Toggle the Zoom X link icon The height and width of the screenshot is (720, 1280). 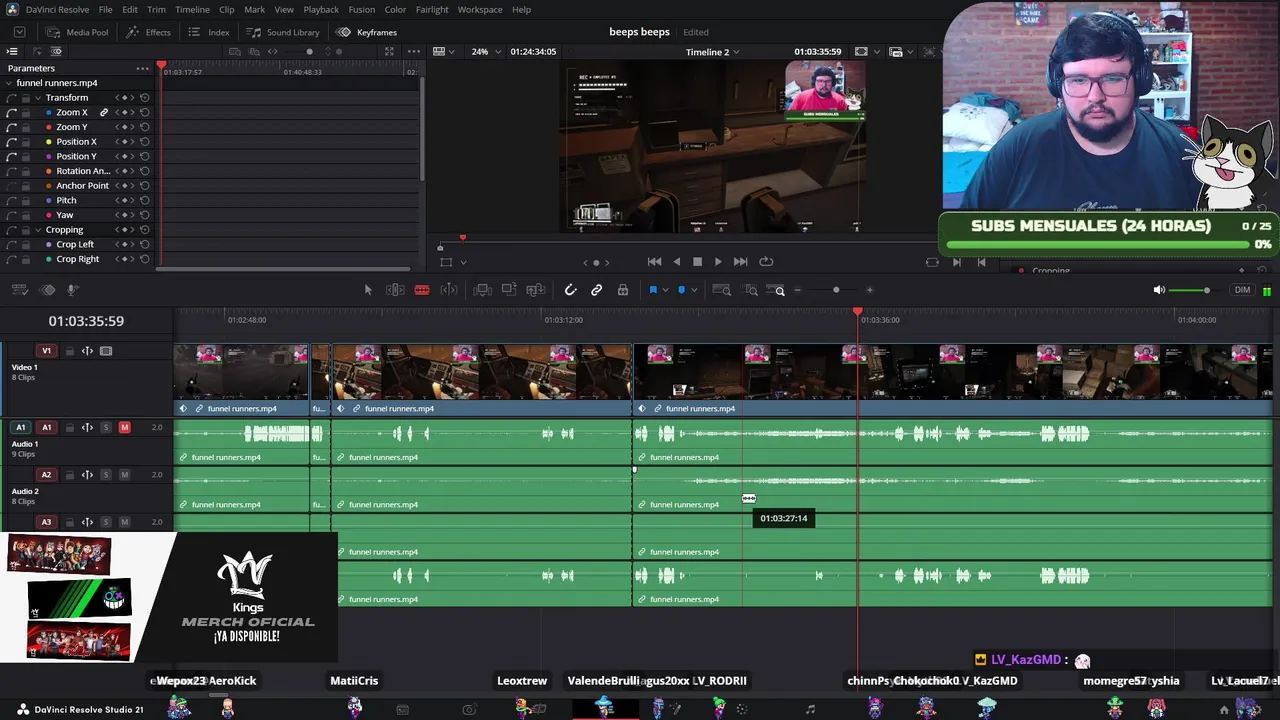coord(103,112)
